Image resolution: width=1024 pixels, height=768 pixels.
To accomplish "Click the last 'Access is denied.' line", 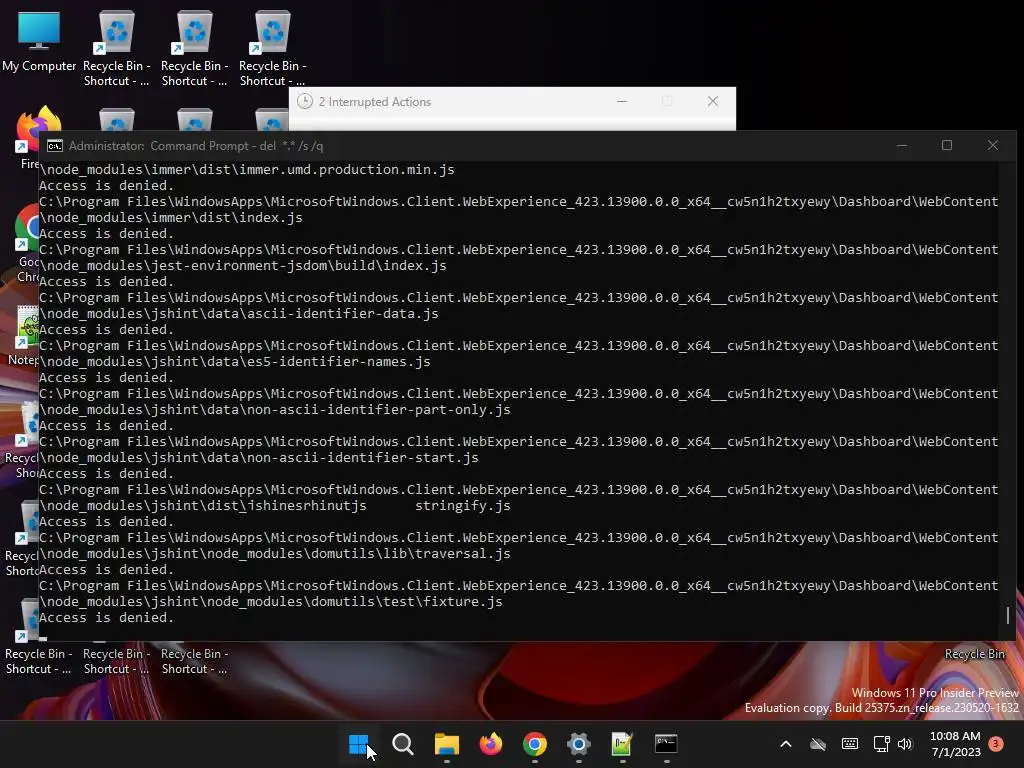I will click(x=106, y=618).
